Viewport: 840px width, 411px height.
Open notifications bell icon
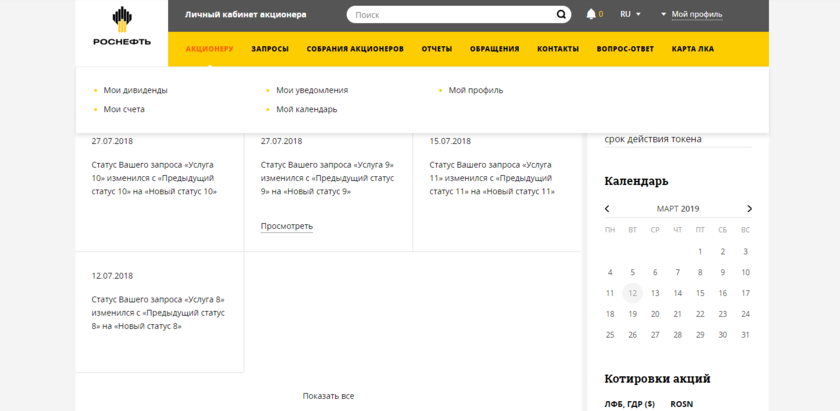(x=591, y=15)
